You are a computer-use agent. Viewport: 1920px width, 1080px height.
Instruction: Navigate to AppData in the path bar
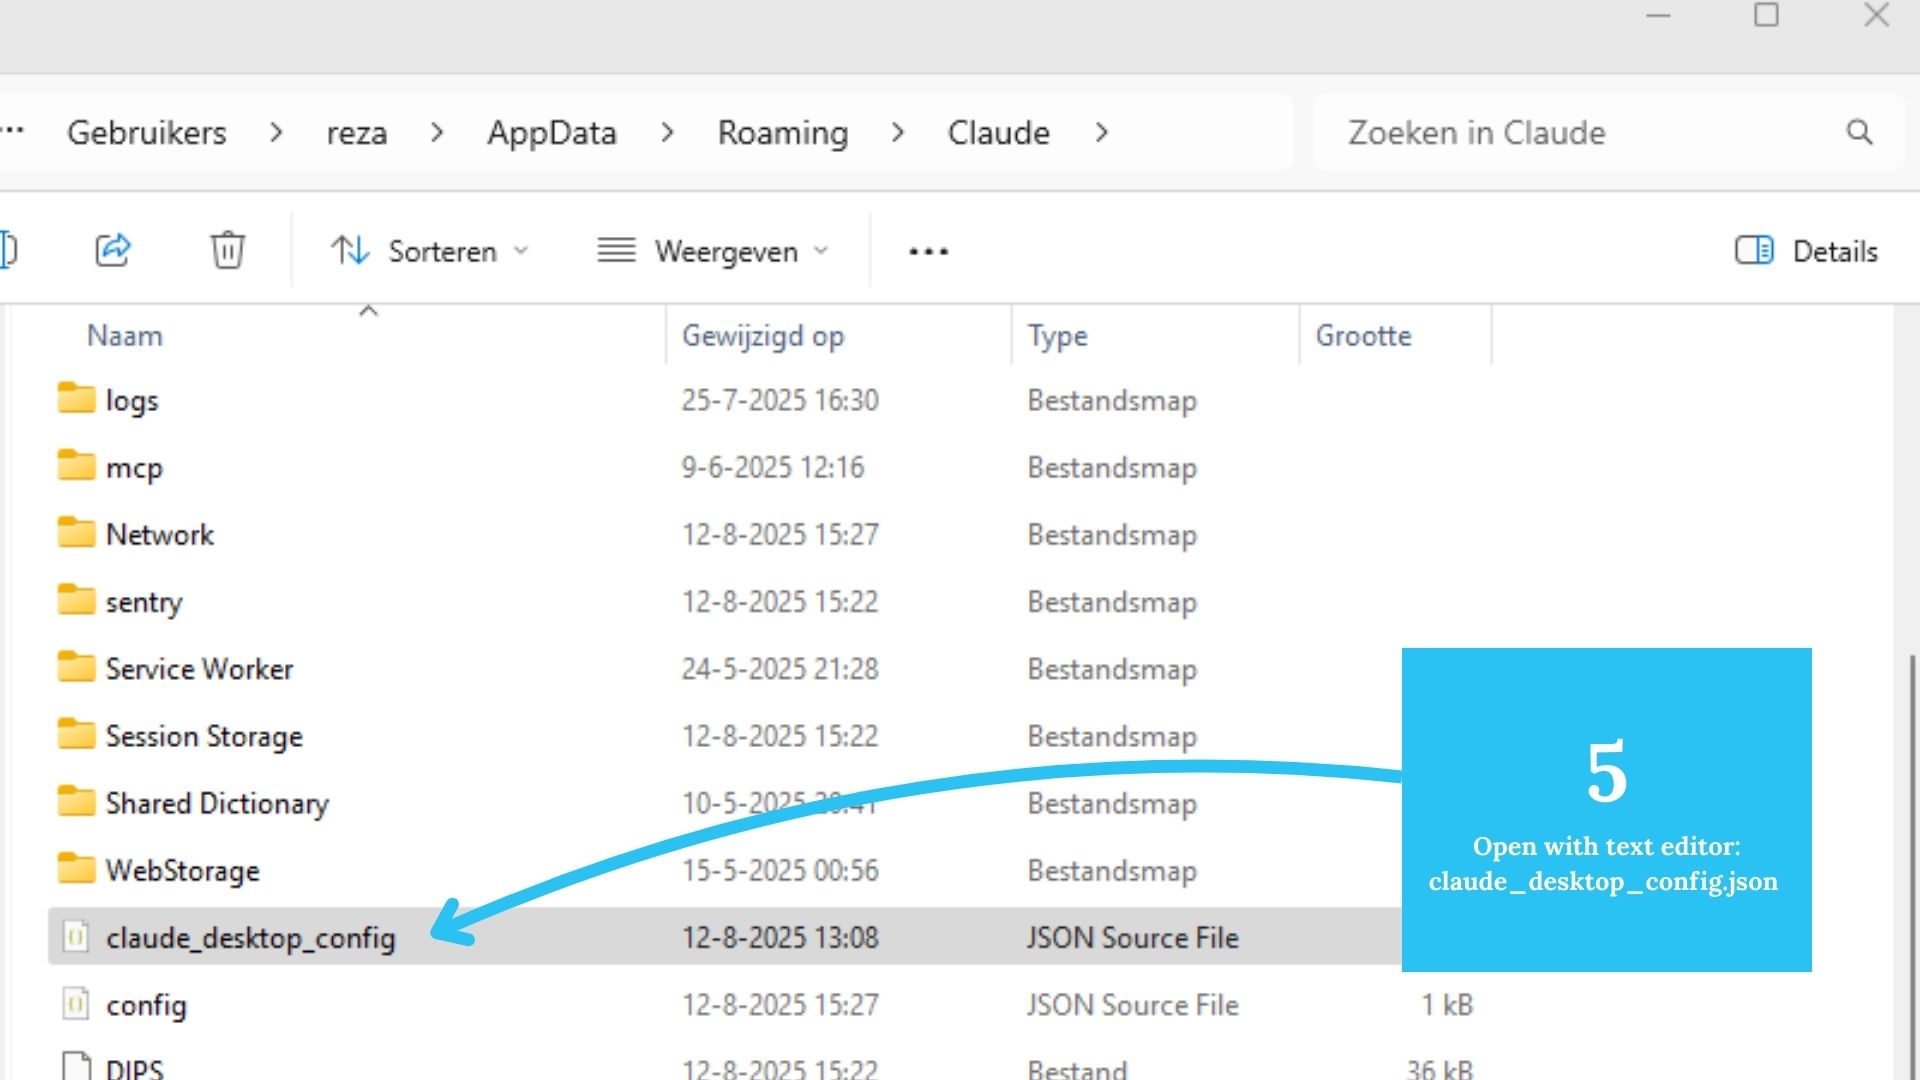click(x=552, y=132)
